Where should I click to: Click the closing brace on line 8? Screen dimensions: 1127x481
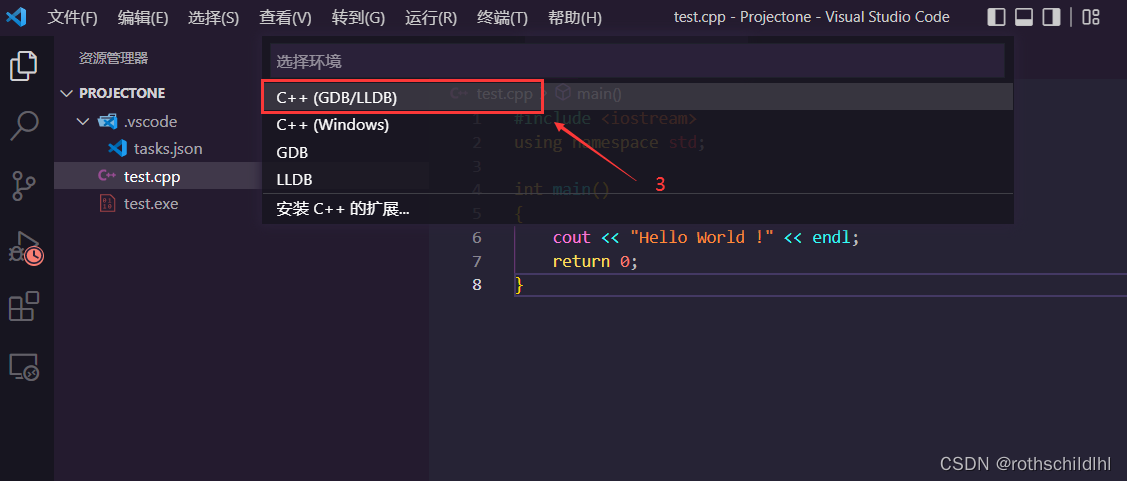[519, 285]
